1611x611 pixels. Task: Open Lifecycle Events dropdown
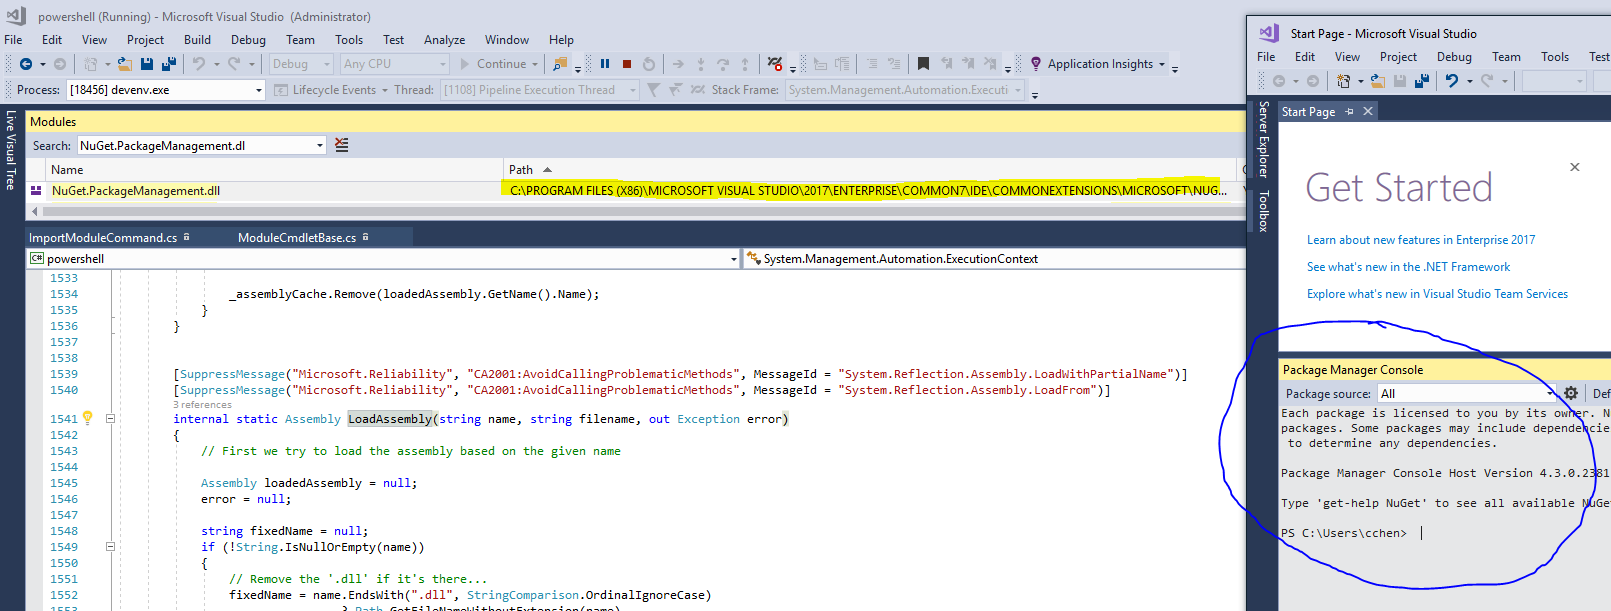pyautogui.click(x=330, y=90)
